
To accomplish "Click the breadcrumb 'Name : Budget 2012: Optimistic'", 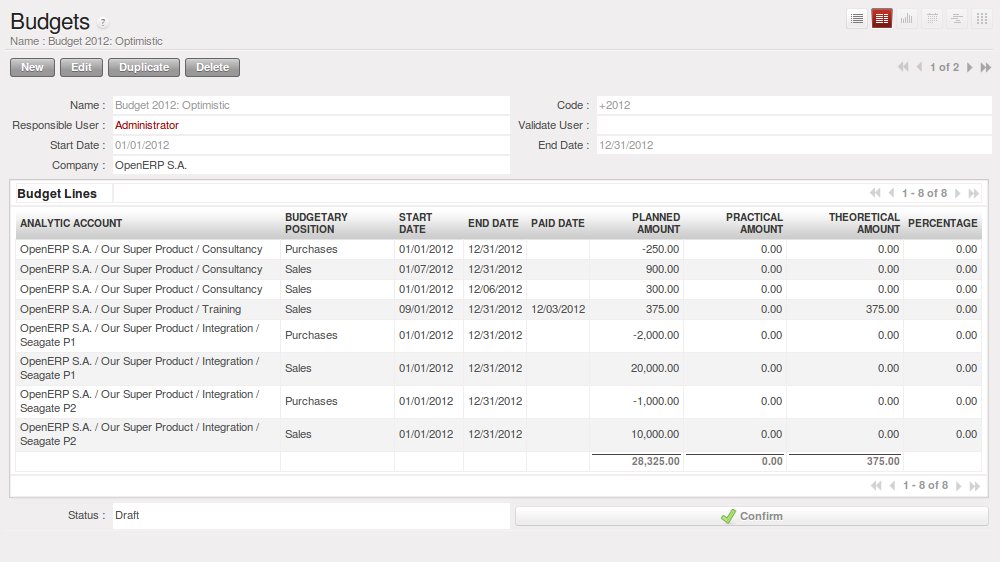I will [x=86, y=41].
